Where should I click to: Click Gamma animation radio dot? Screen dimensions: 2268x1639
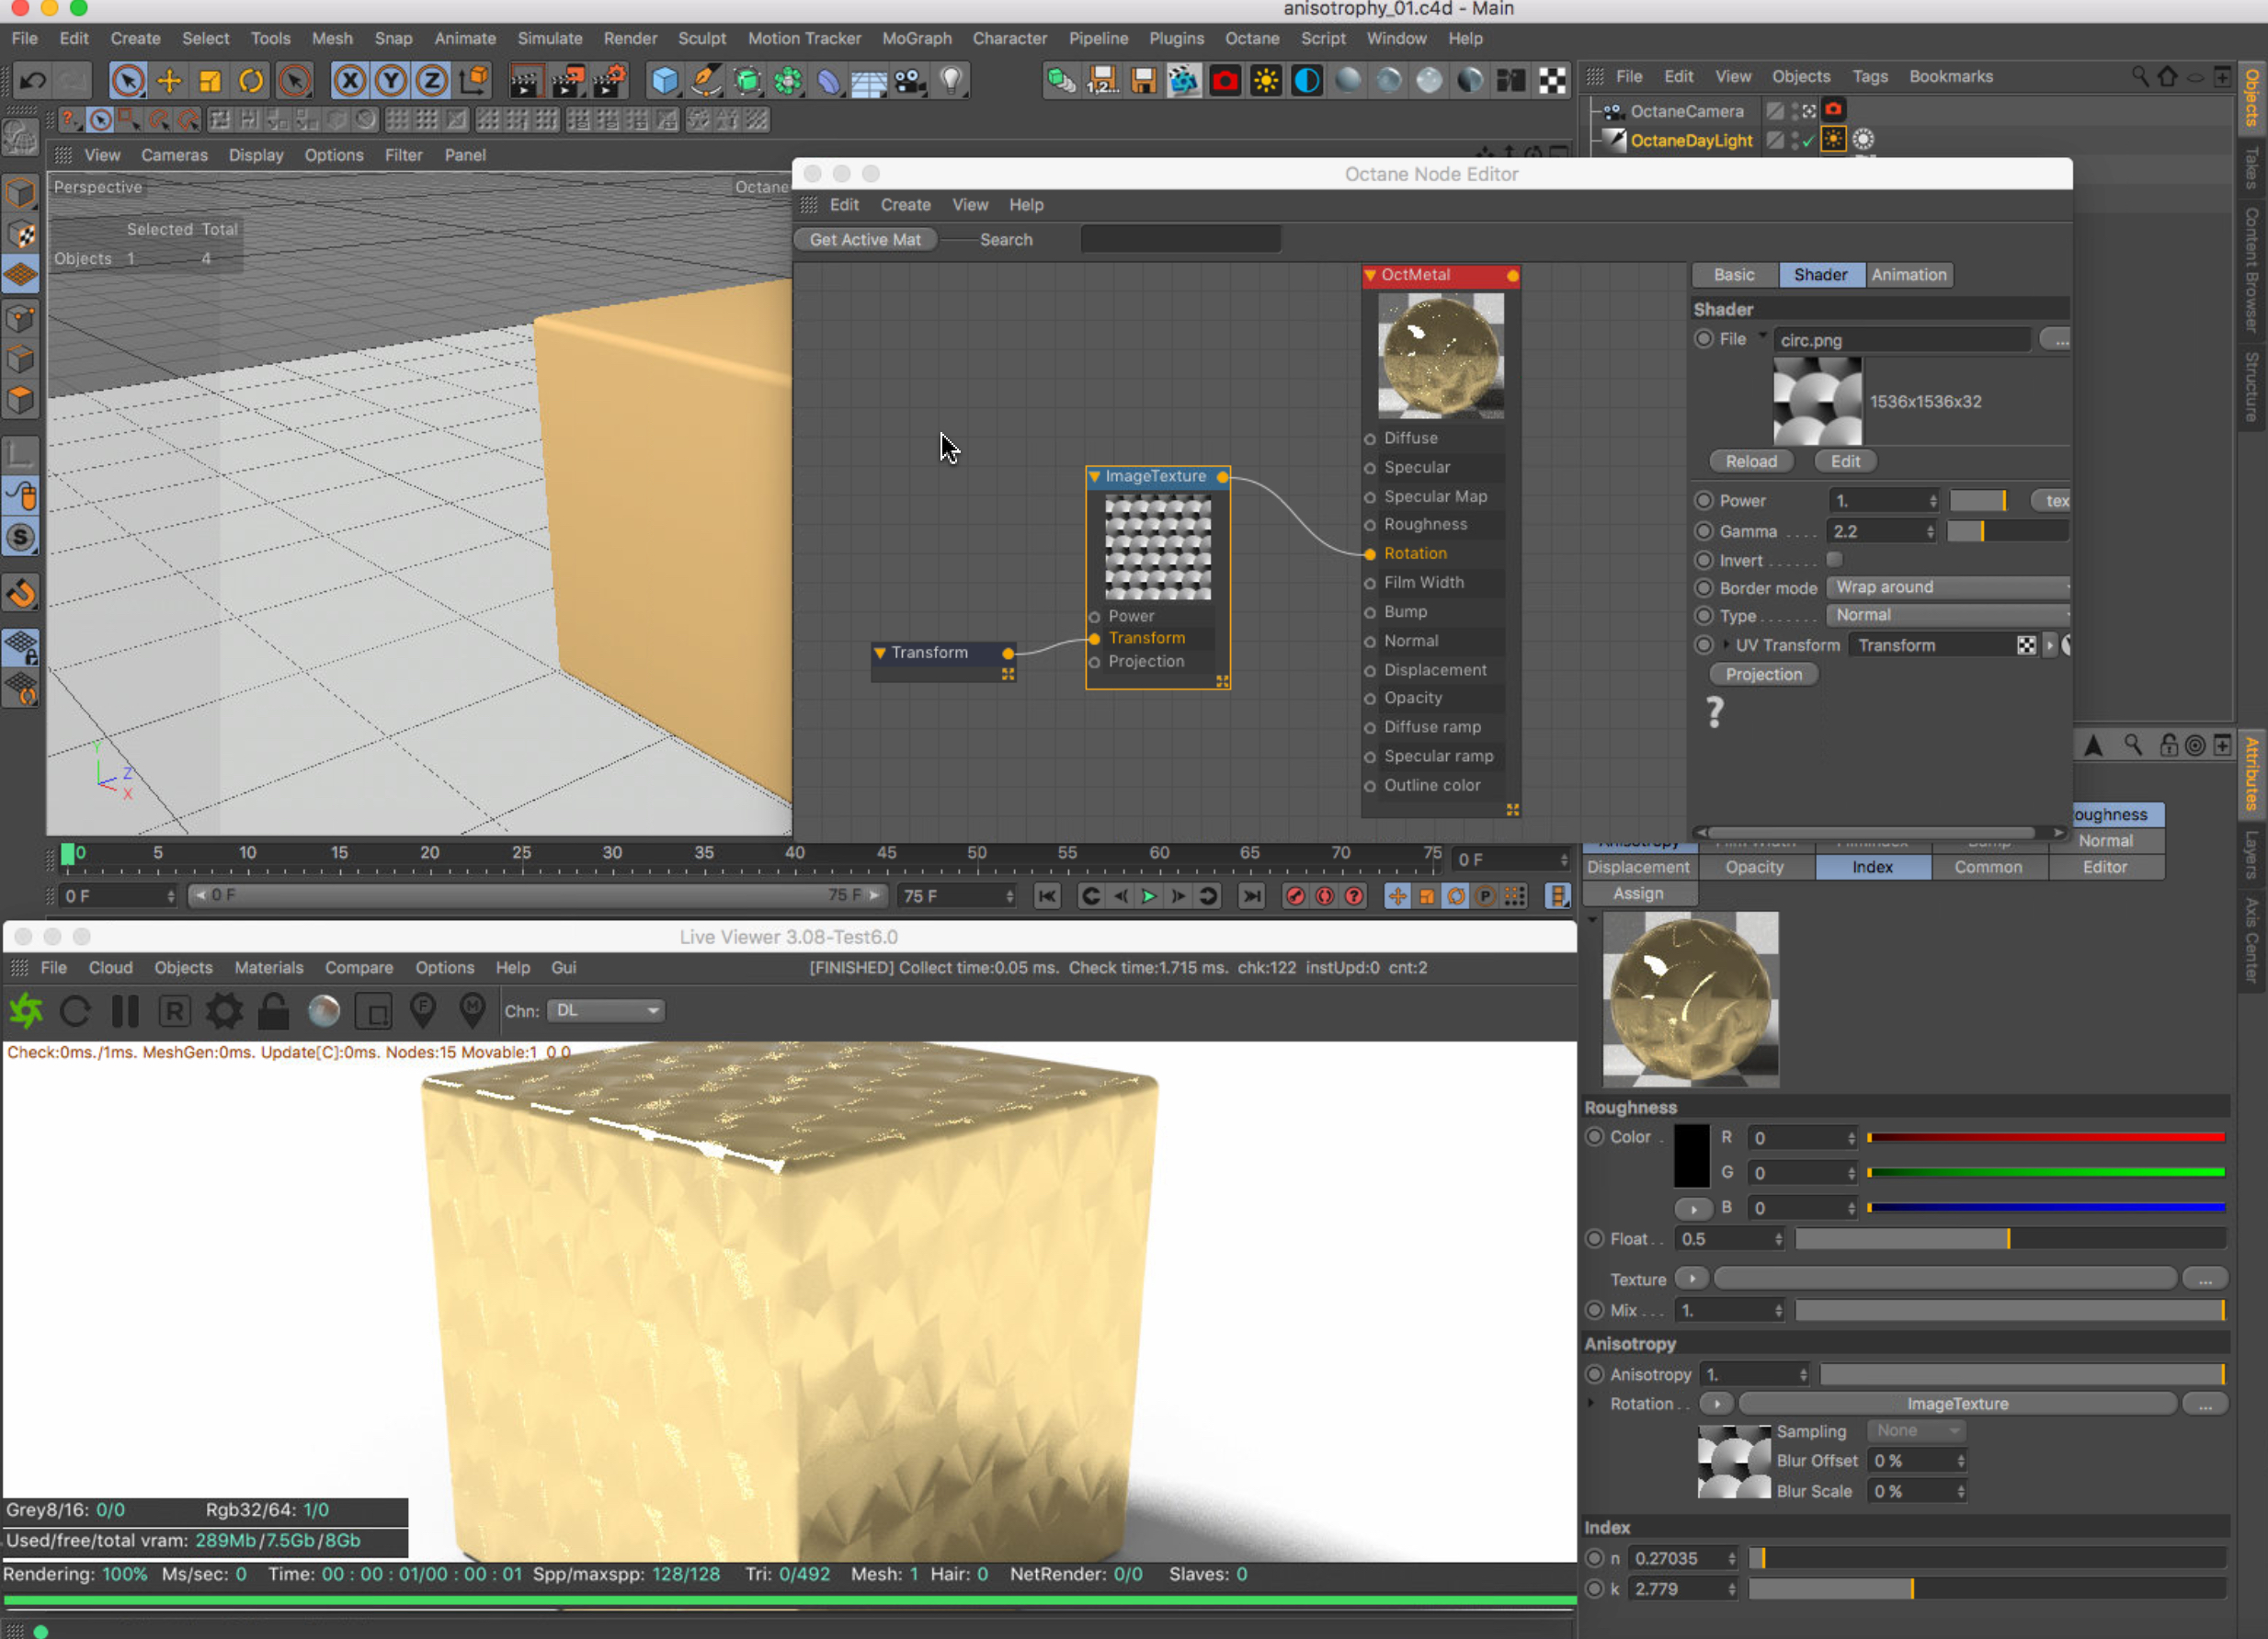(1703, 531)
